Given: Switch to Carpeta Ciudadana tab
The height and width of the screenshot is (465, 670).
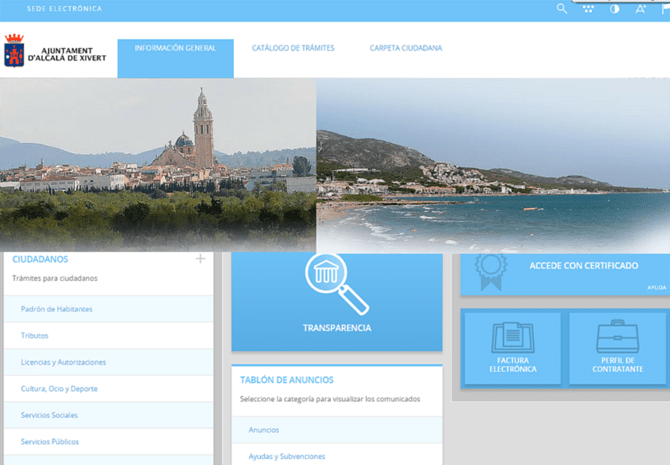Looking at the screenshot, I should tap(406, 49).
